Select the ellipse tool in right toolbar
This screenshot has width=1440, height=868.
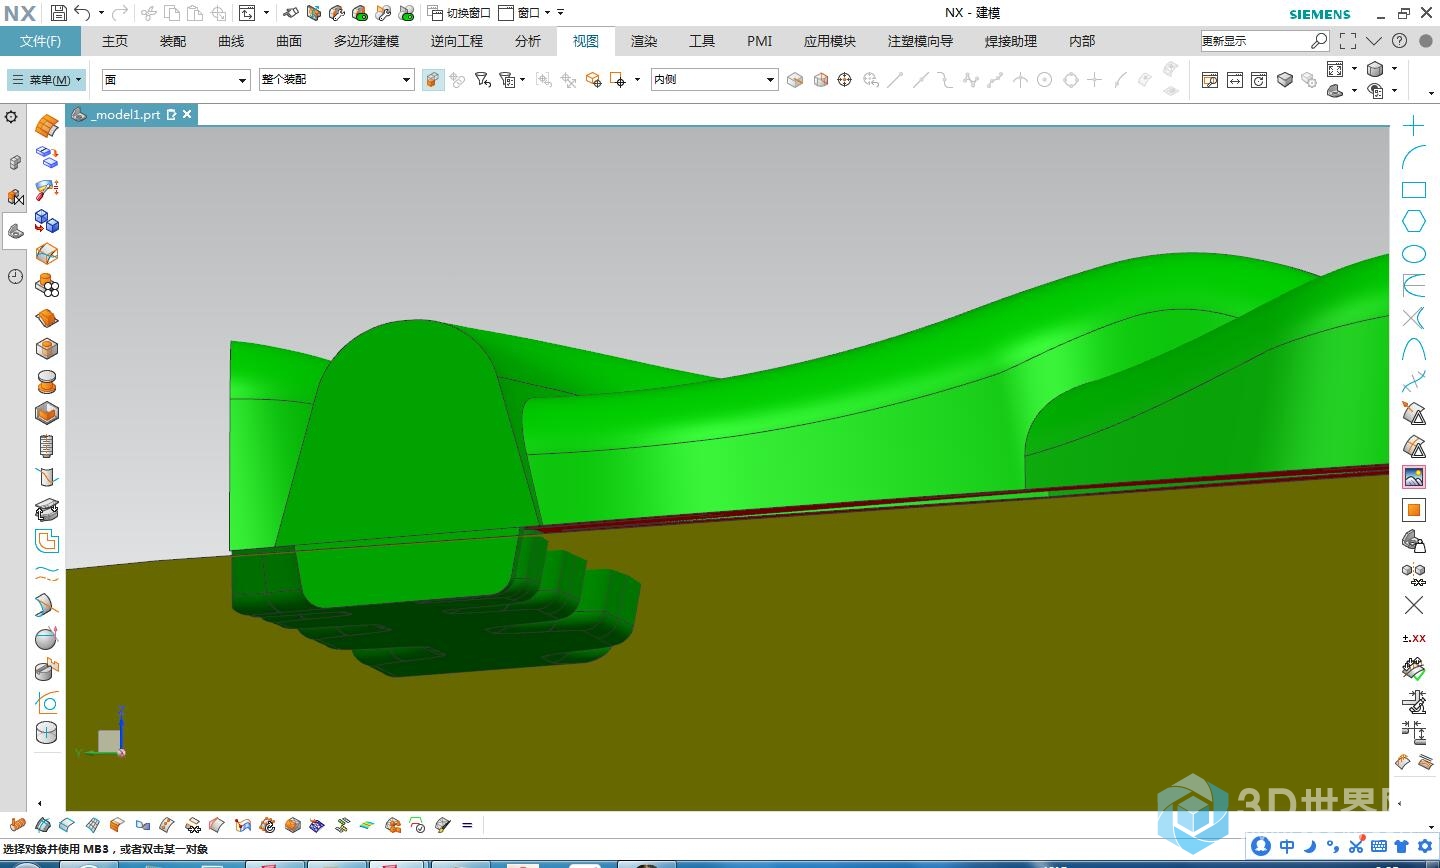coord(1413,253)
